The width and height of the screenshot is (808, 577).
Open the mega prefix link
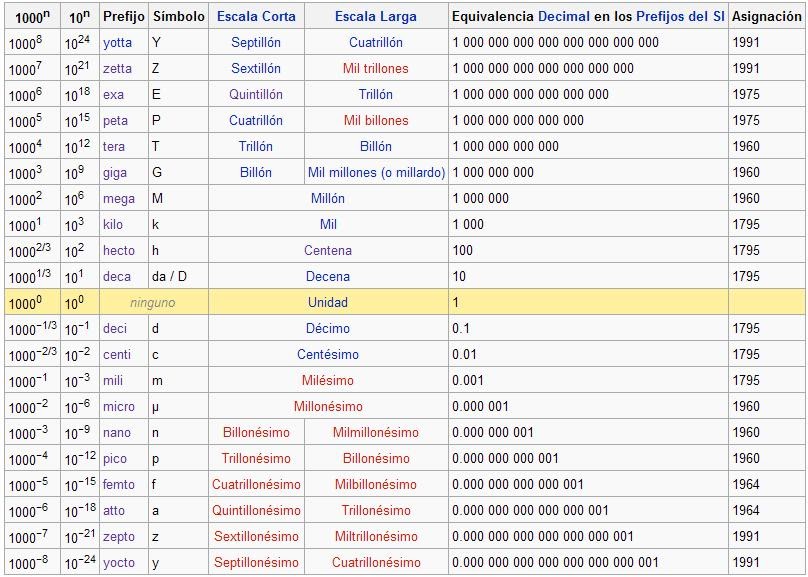coord(119,198)
